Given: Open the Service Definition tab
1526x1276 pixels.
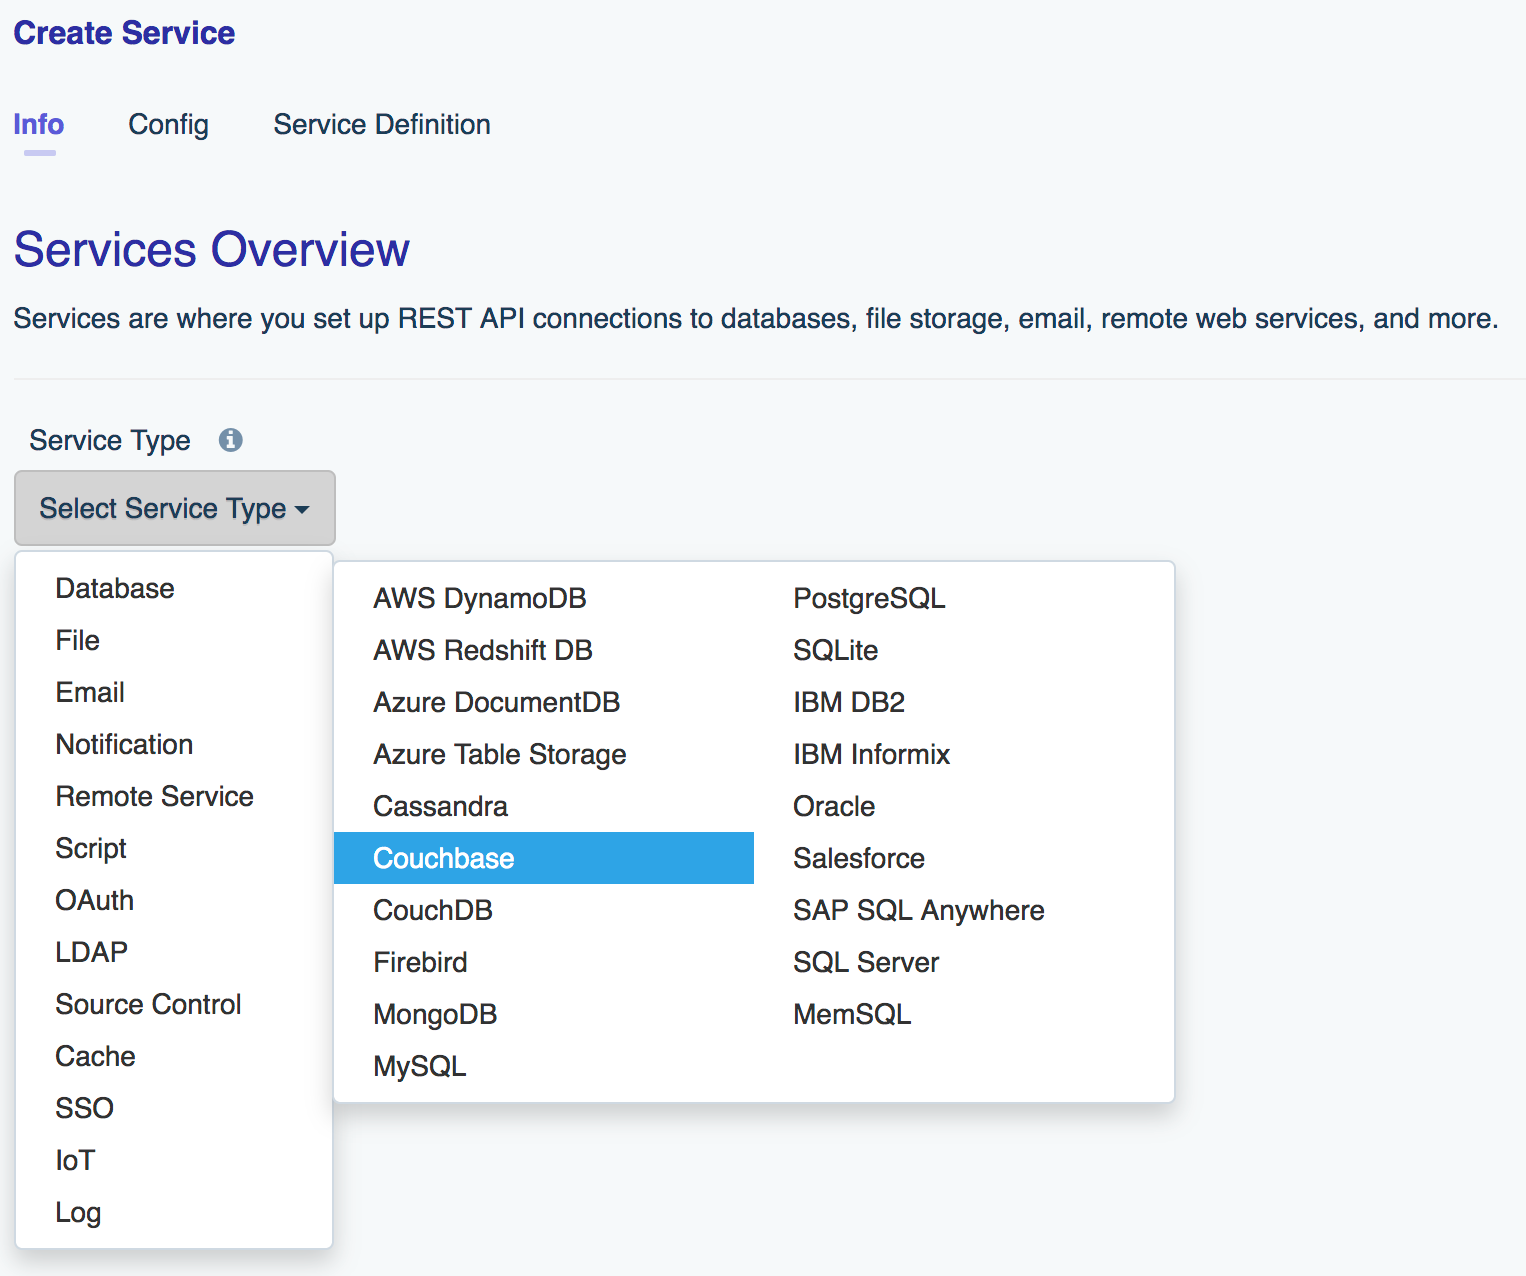Looking at the screenshot, I should click(382, 125).
